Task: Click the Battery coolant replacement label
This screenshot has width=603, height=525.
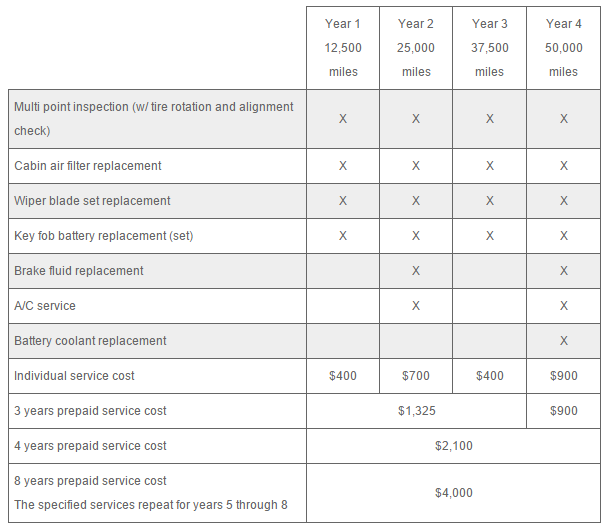Action: click(90, 341)
